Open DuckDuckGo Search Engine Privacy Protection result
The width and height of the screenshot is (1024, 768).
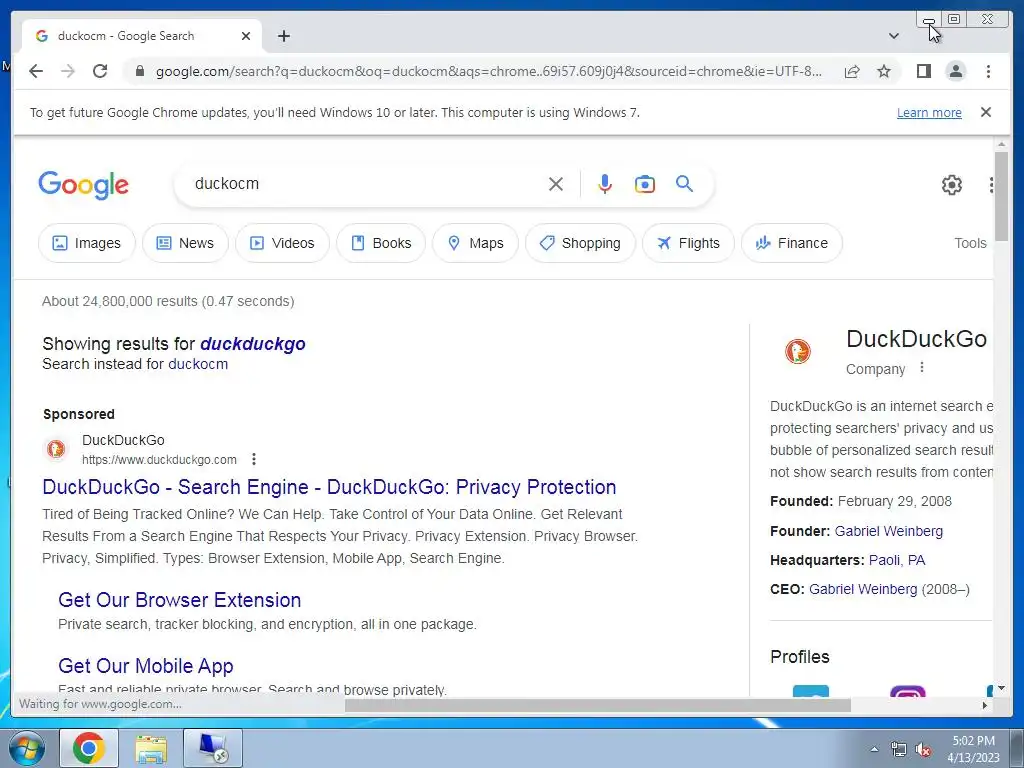(329, 487)
